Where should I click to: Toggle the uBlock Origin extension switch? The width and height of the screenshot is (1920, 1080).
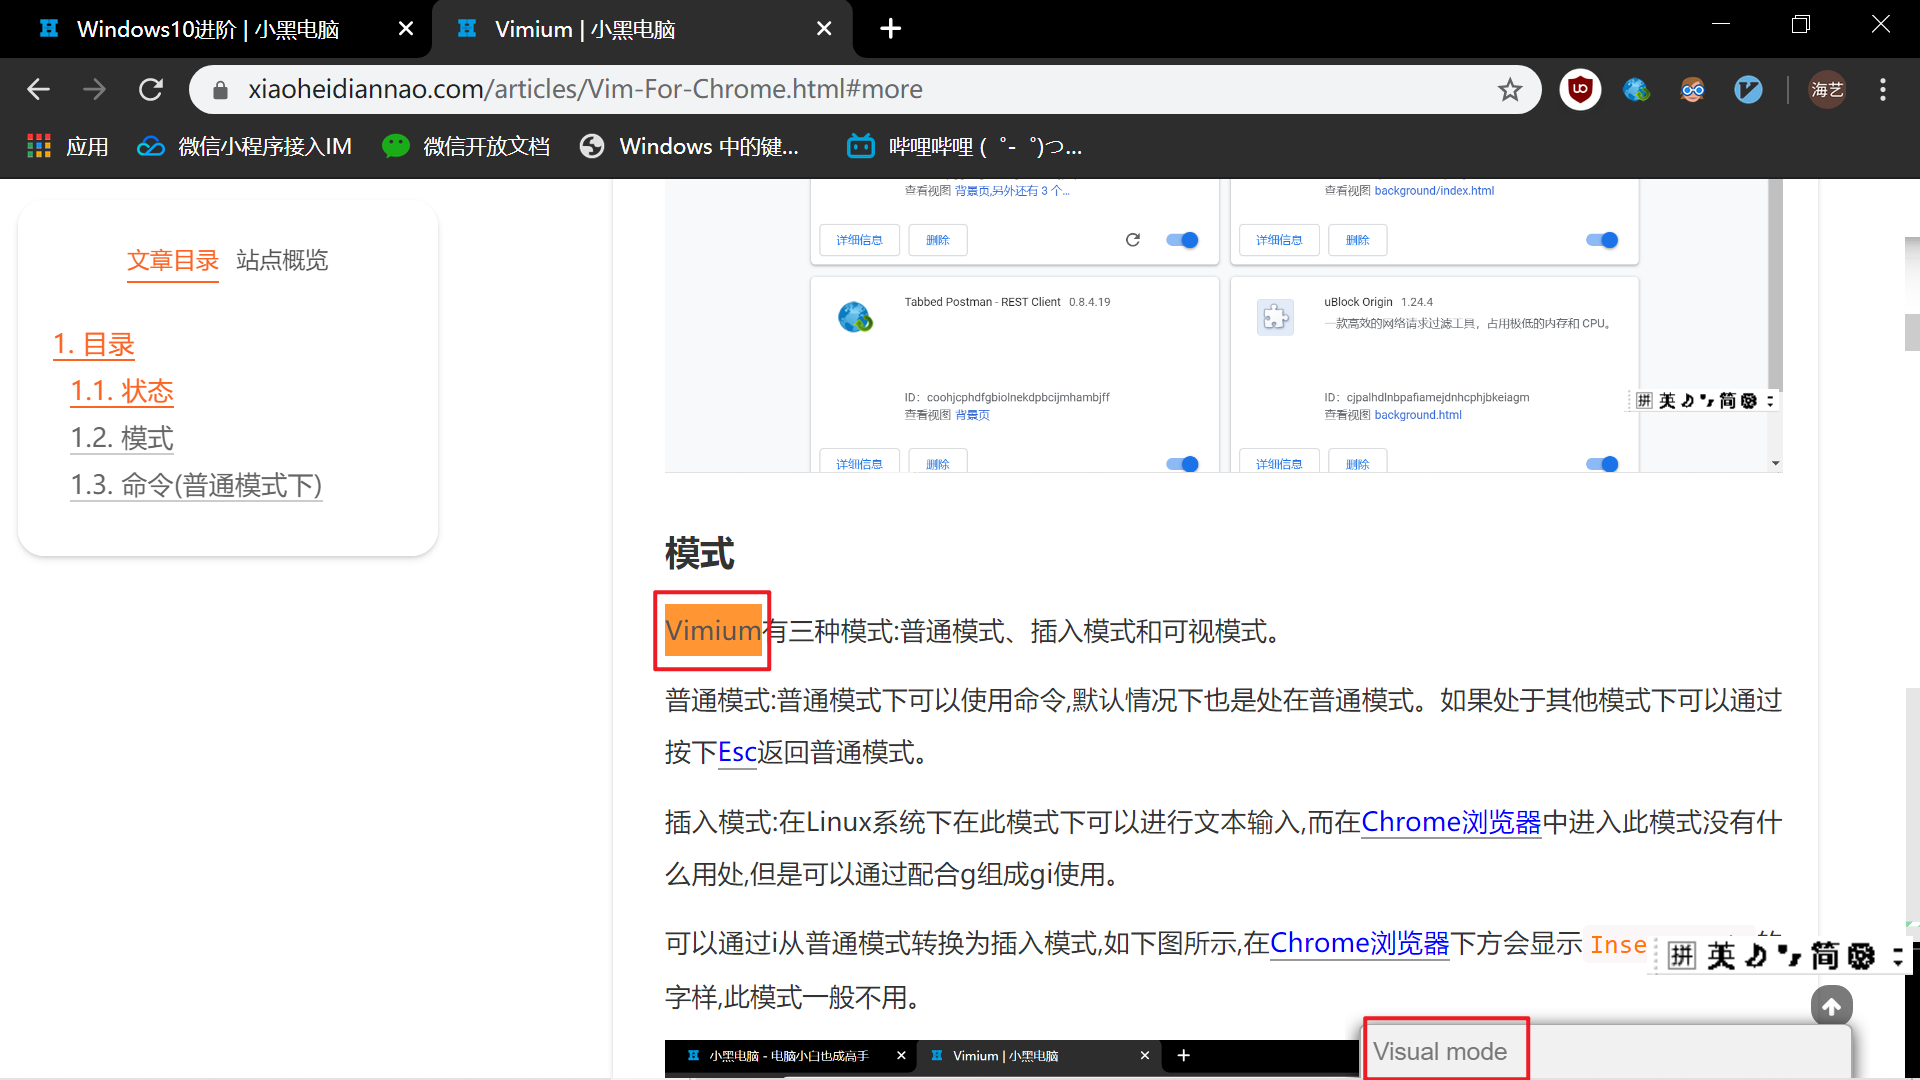(x=1602, y=464)
